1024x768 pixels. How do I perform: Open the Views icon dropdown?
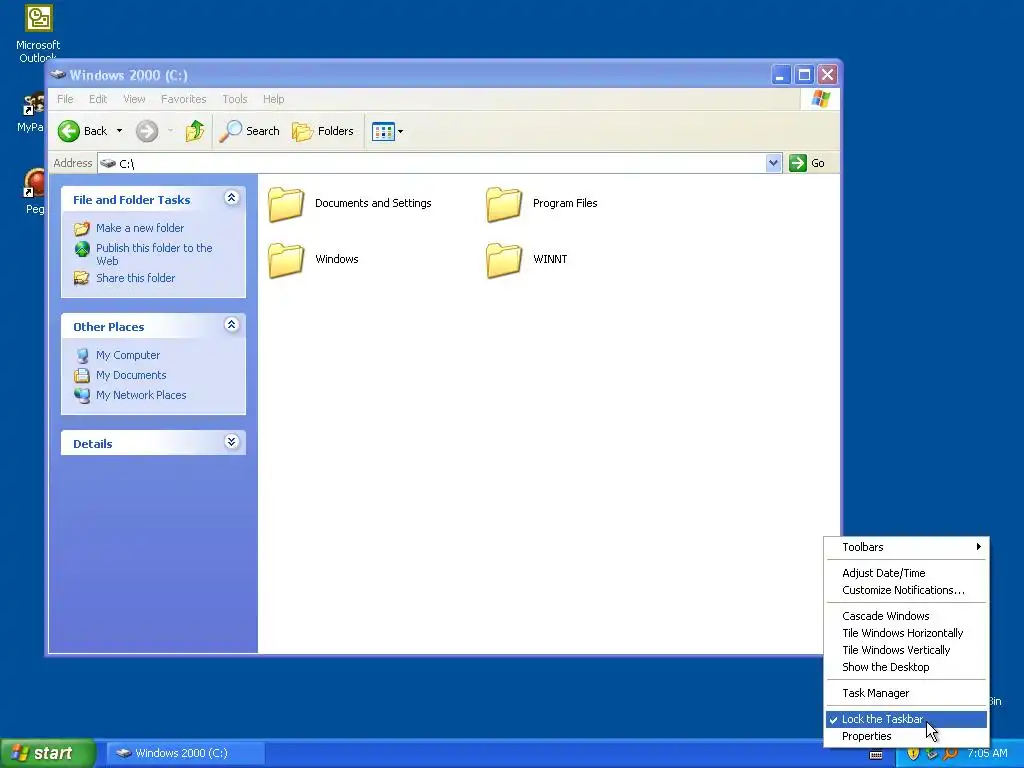tap(387, 131)
